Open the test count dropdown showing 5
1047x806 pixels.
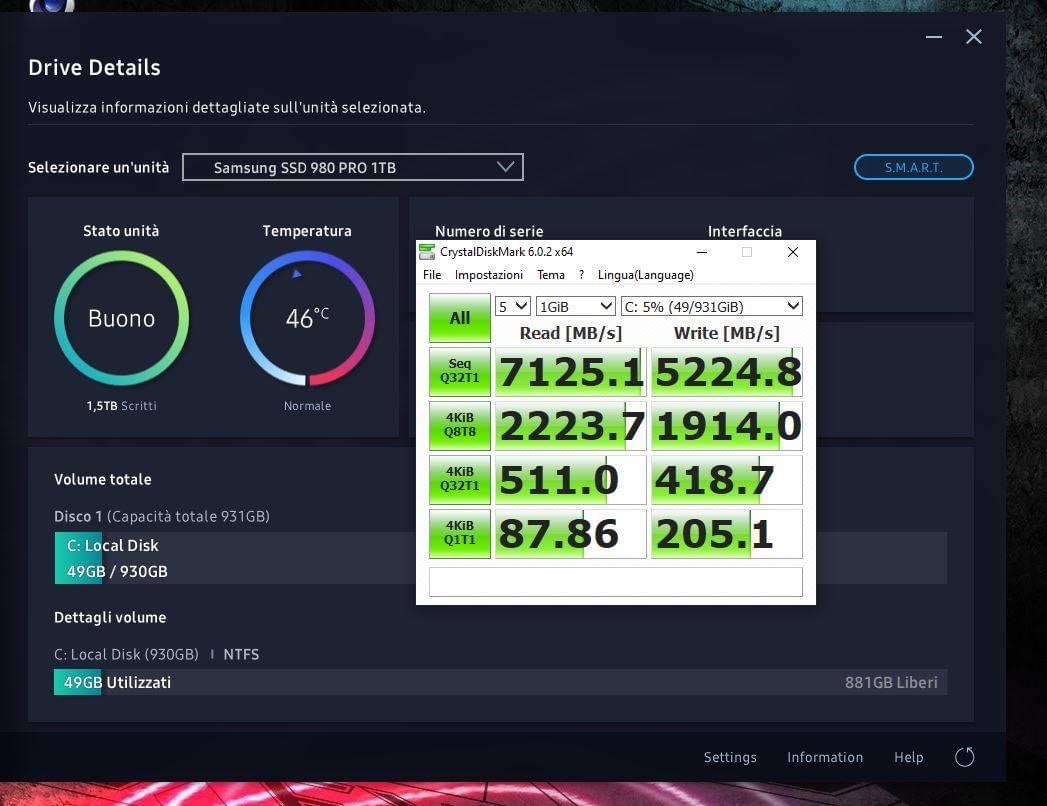point(512,307)
